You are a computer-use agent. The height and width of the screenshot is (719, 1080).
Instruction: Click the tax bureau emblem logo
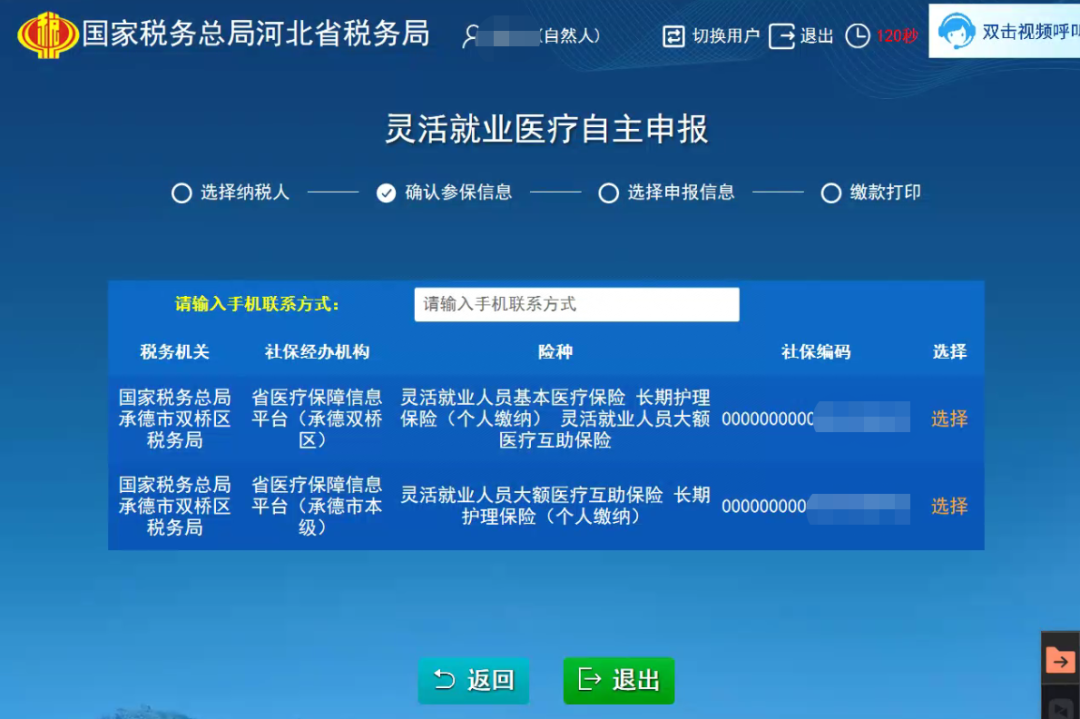tap(48, 34)
